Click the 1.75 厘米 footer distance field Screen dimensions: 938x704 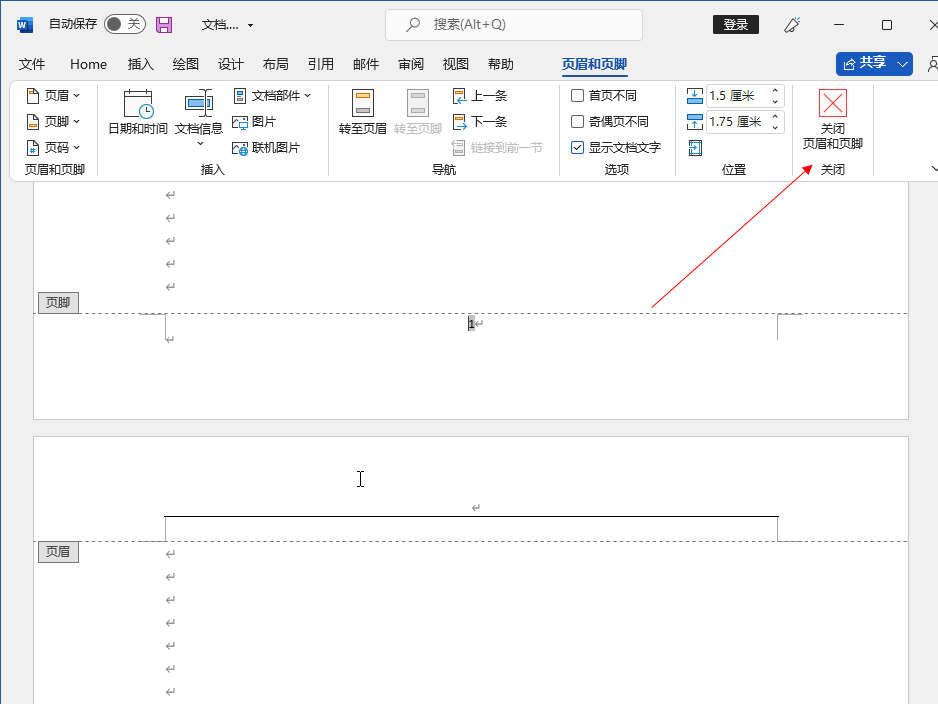tap(736, 122)
